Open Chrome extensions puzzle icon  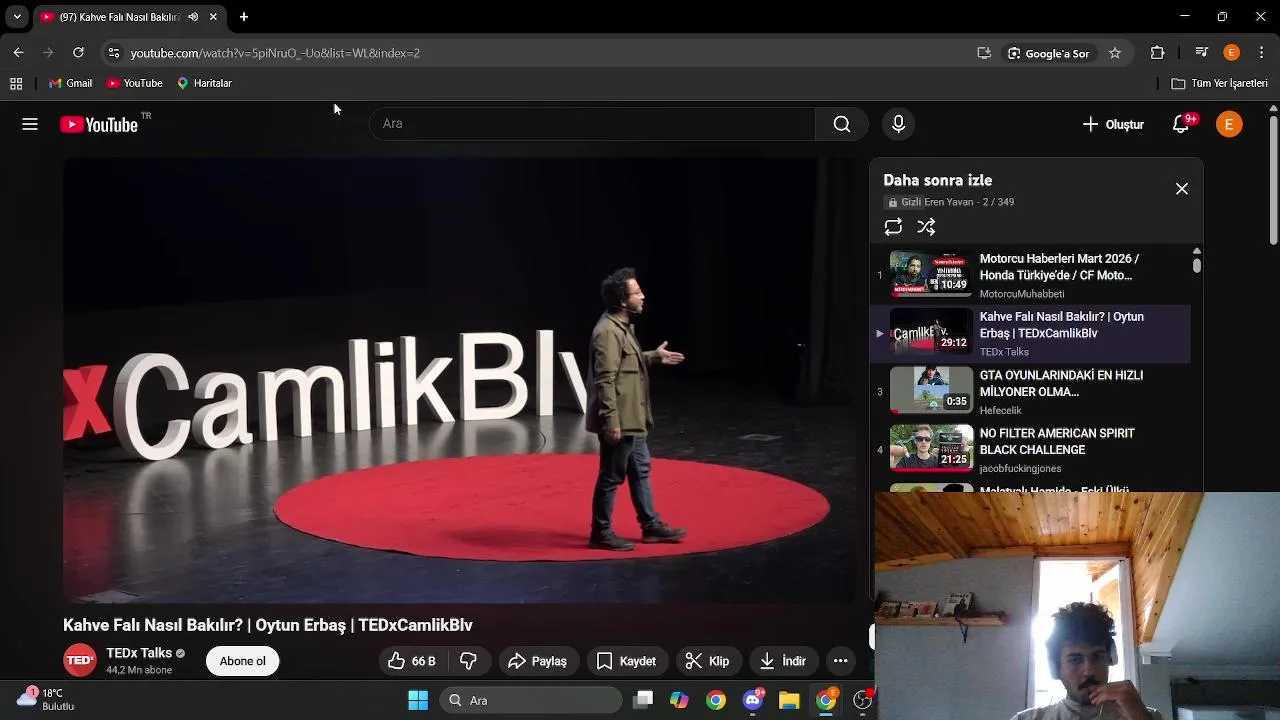pos(1158,53)
